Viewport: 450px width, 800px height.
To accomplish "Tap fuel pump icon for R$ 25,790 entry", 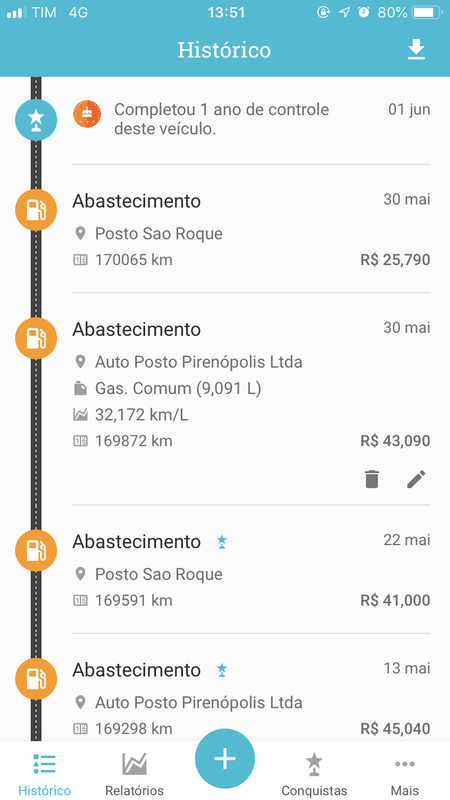I will tap(36, 210).
